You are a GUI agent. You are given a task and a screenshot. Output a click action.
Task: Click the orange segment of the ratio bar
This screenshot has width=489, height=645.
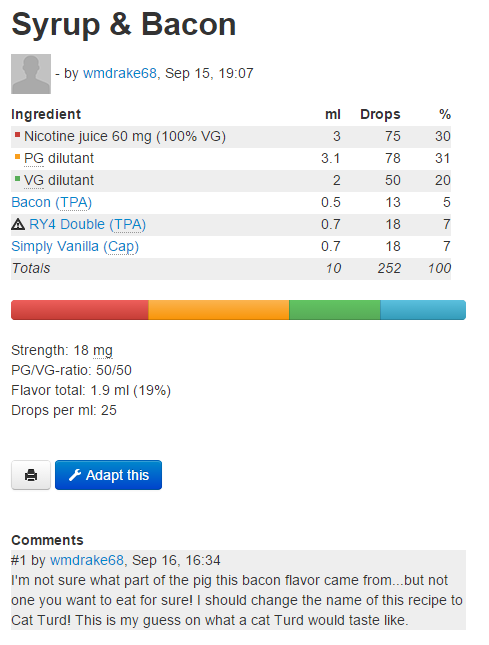point(219,310)
